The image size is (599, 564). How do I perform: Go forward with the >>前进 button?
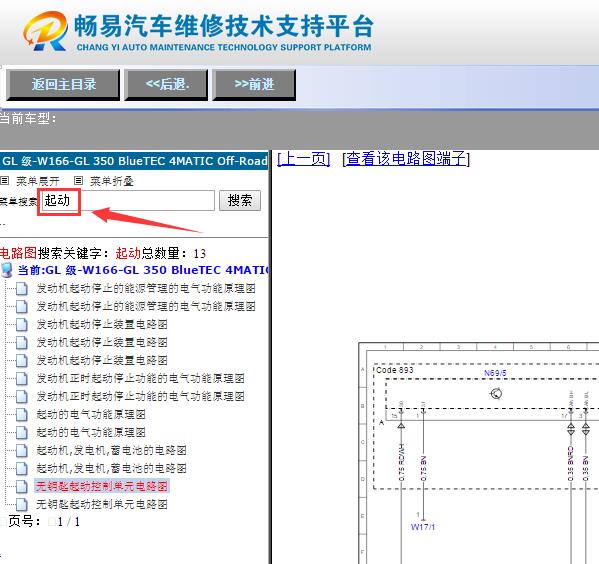coord(254,84)
